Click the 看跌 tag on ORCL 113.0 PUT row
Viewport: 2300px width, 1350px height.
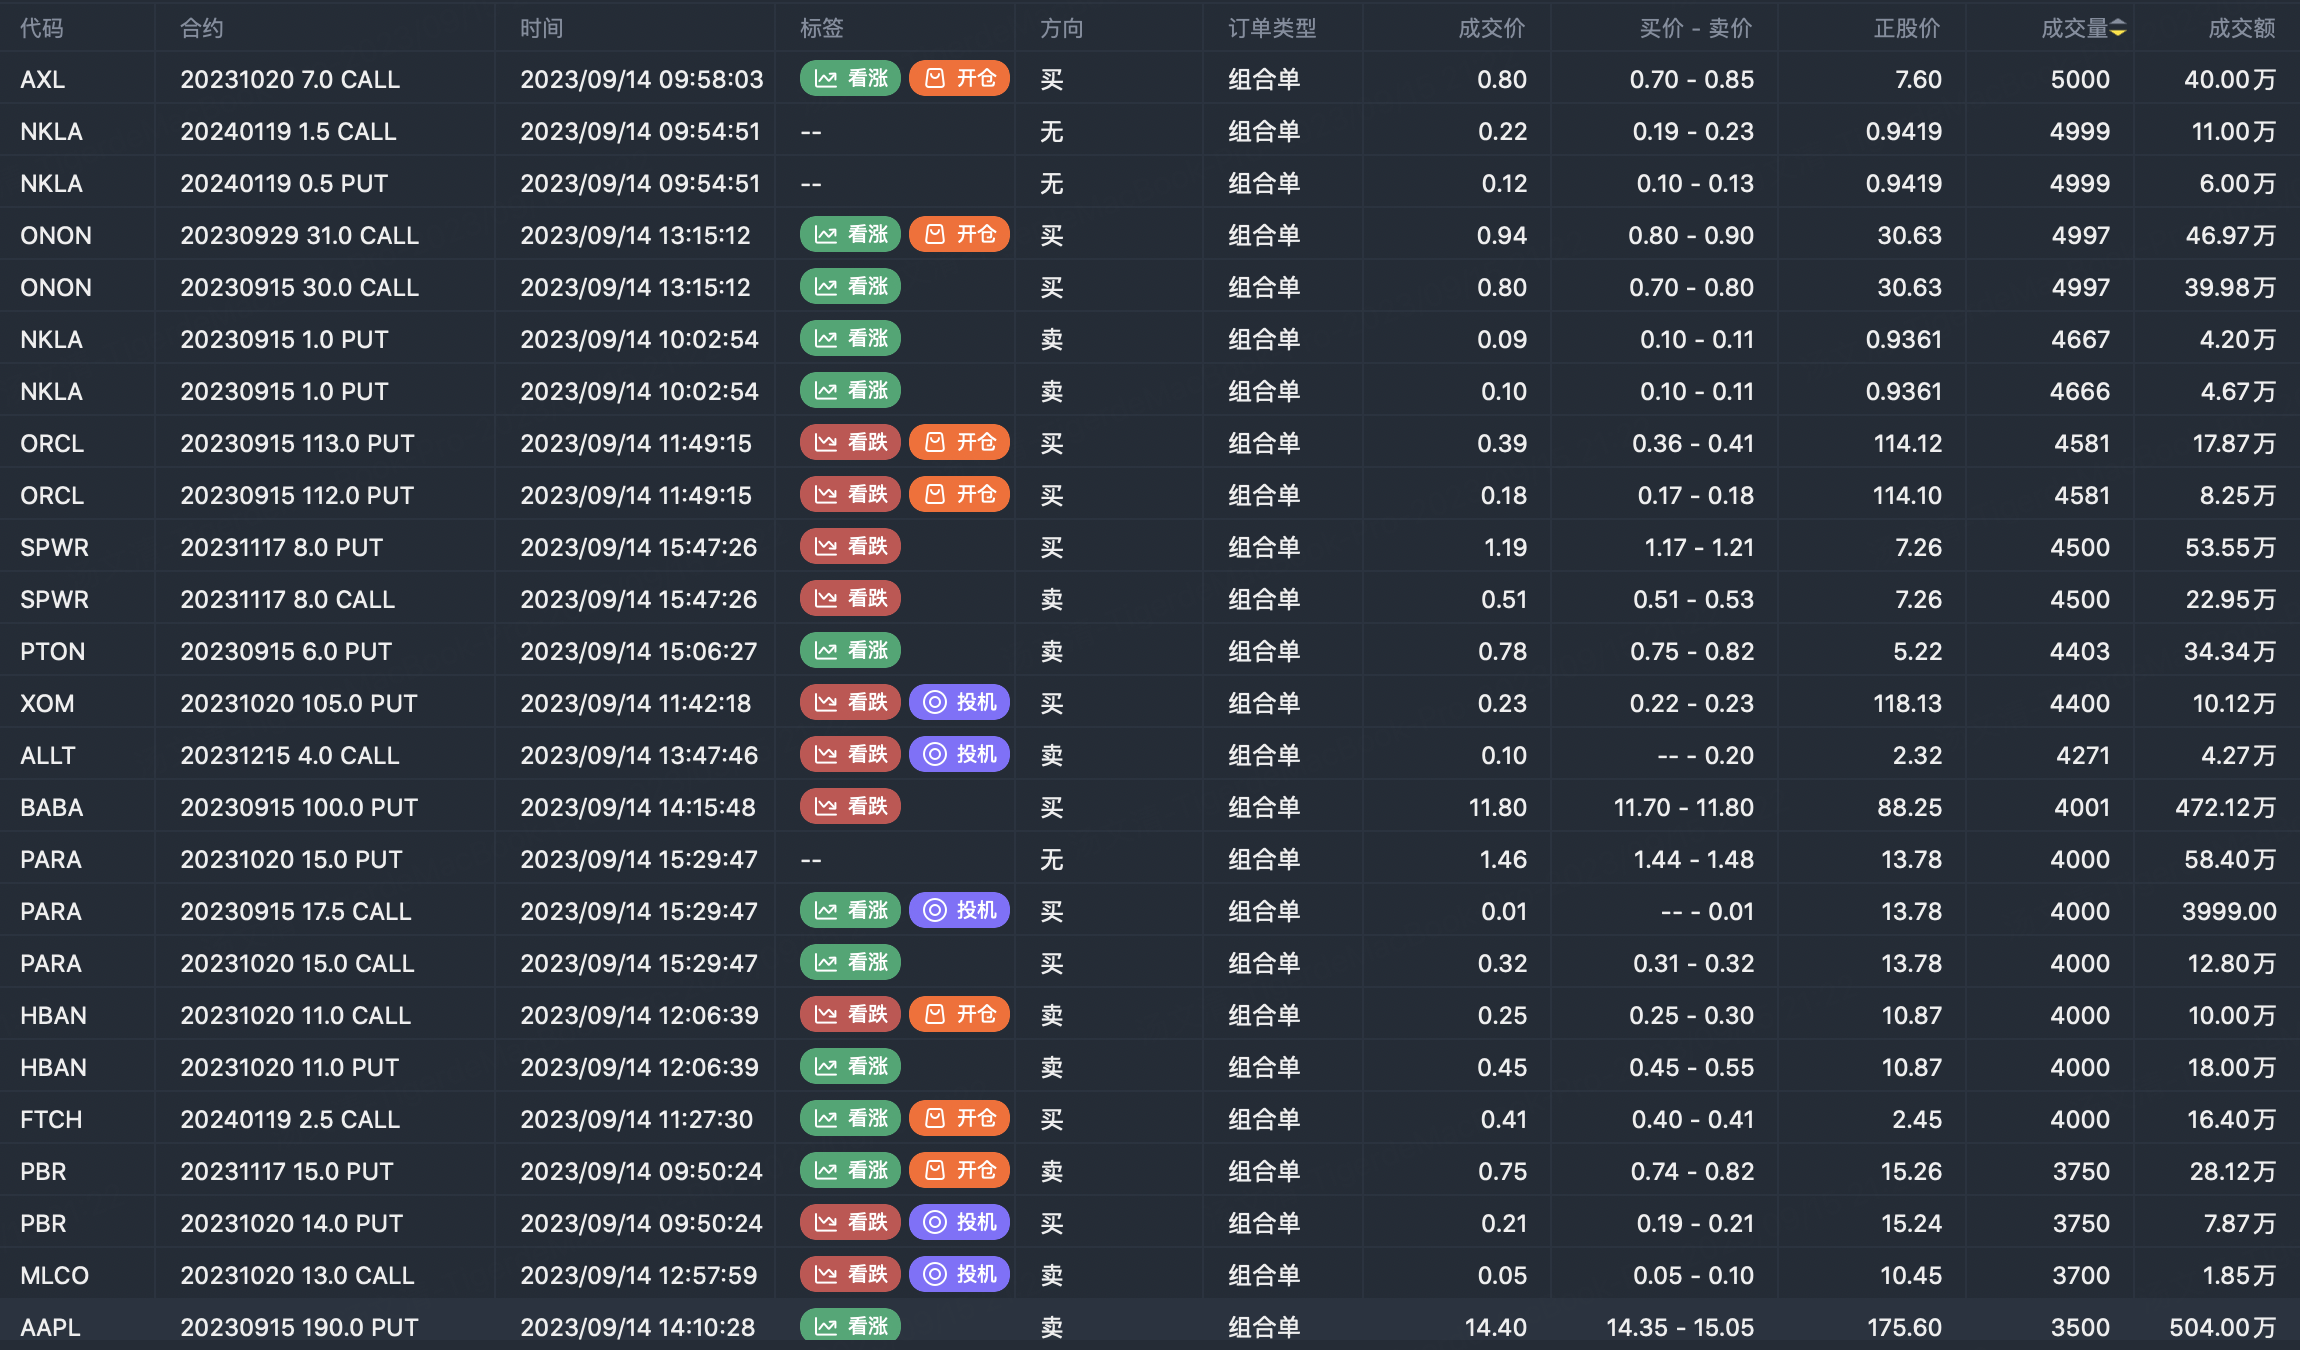click(x=850, y=442)
